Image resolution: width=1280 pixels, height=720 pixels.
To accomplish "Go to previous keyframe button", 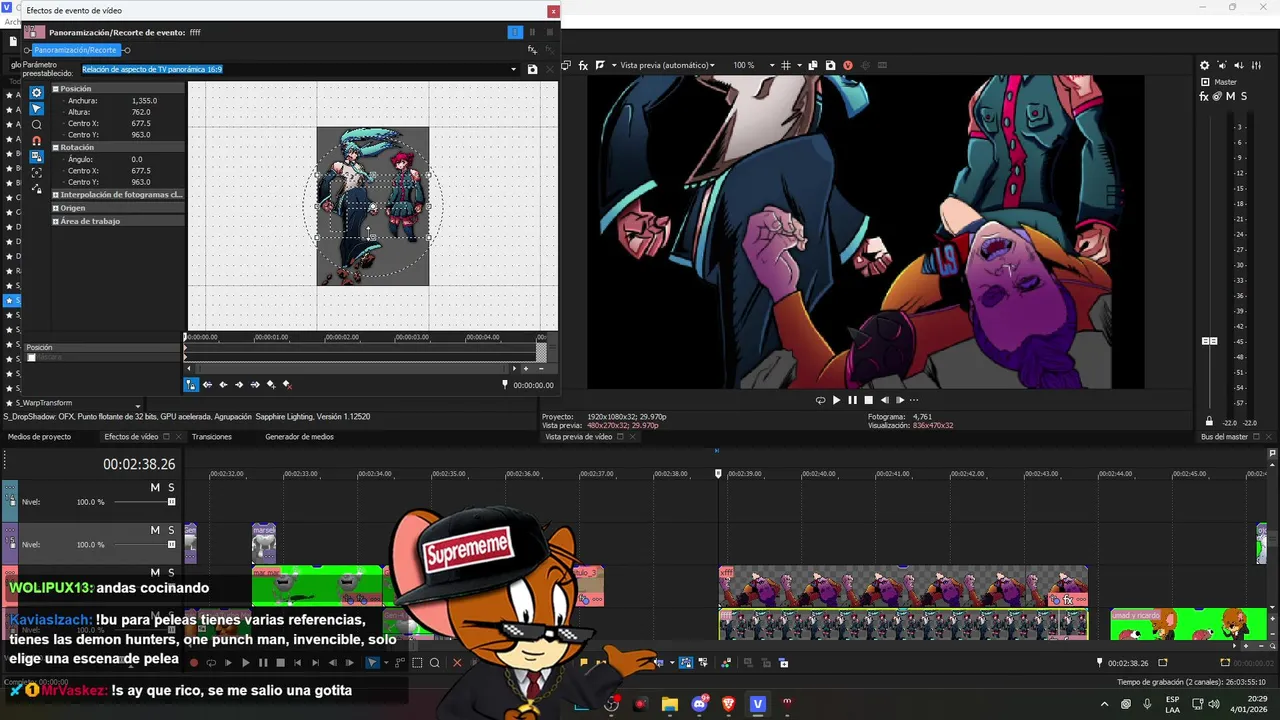I will click(x=223, y=385).
